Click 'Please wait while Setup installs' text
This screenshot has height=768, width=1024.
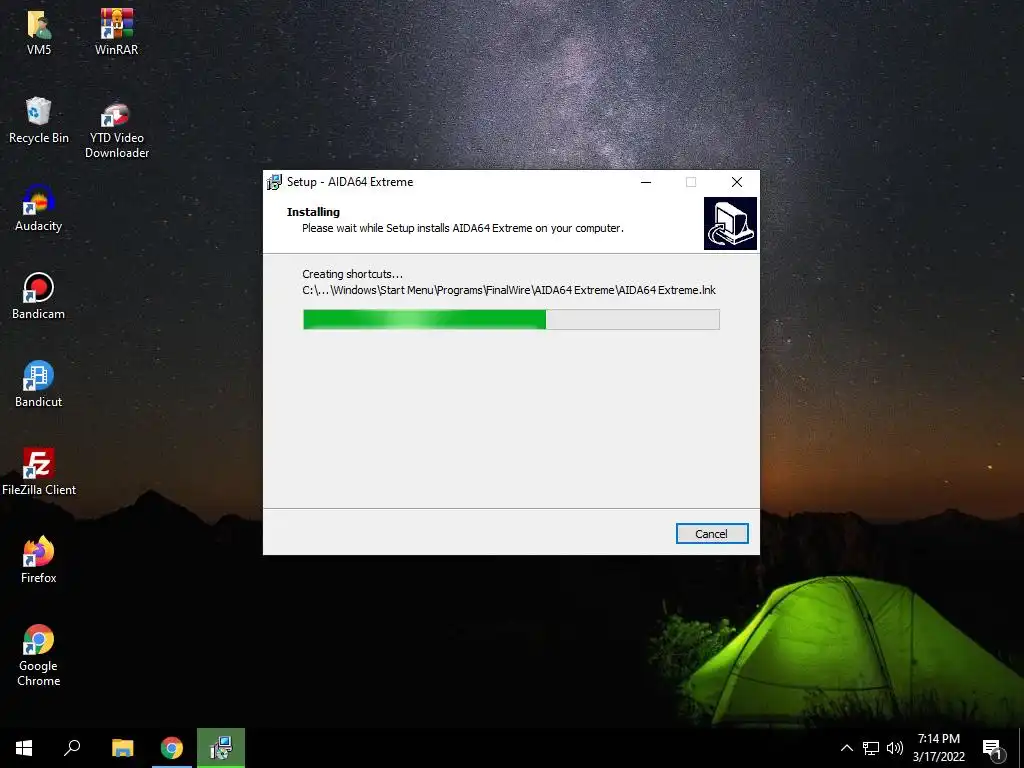pos(462,228)
